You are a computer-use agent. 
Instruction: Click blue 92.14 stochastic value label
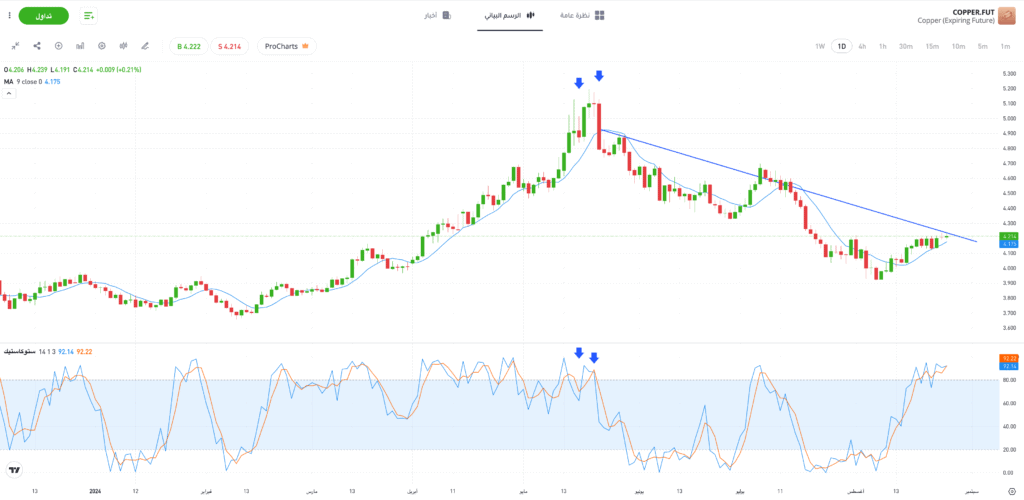pyautogui.click(x=1008, y=367)
